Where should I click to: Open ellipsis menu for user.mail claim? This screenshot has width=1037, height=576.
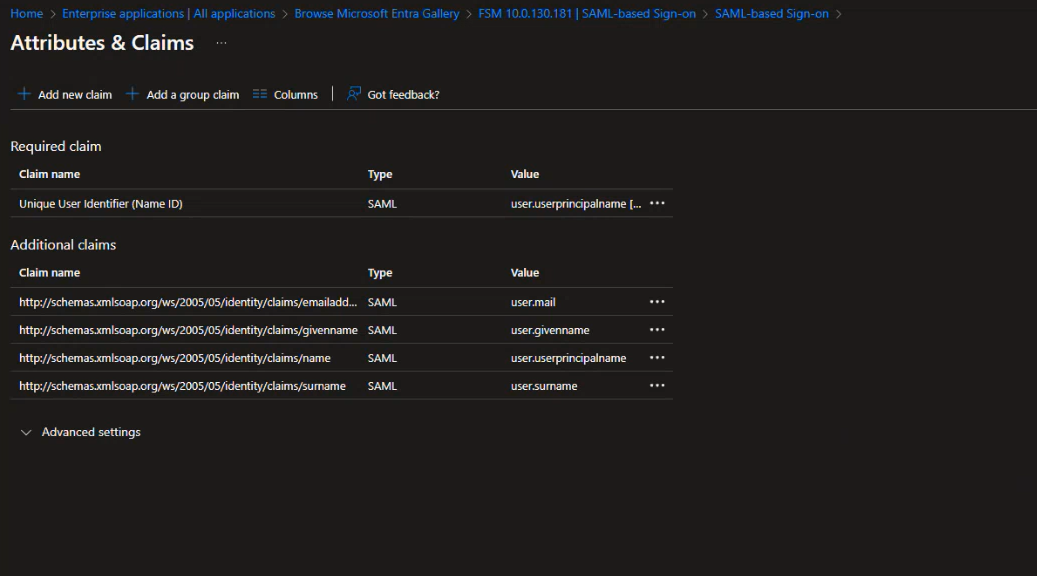[657, 302]
